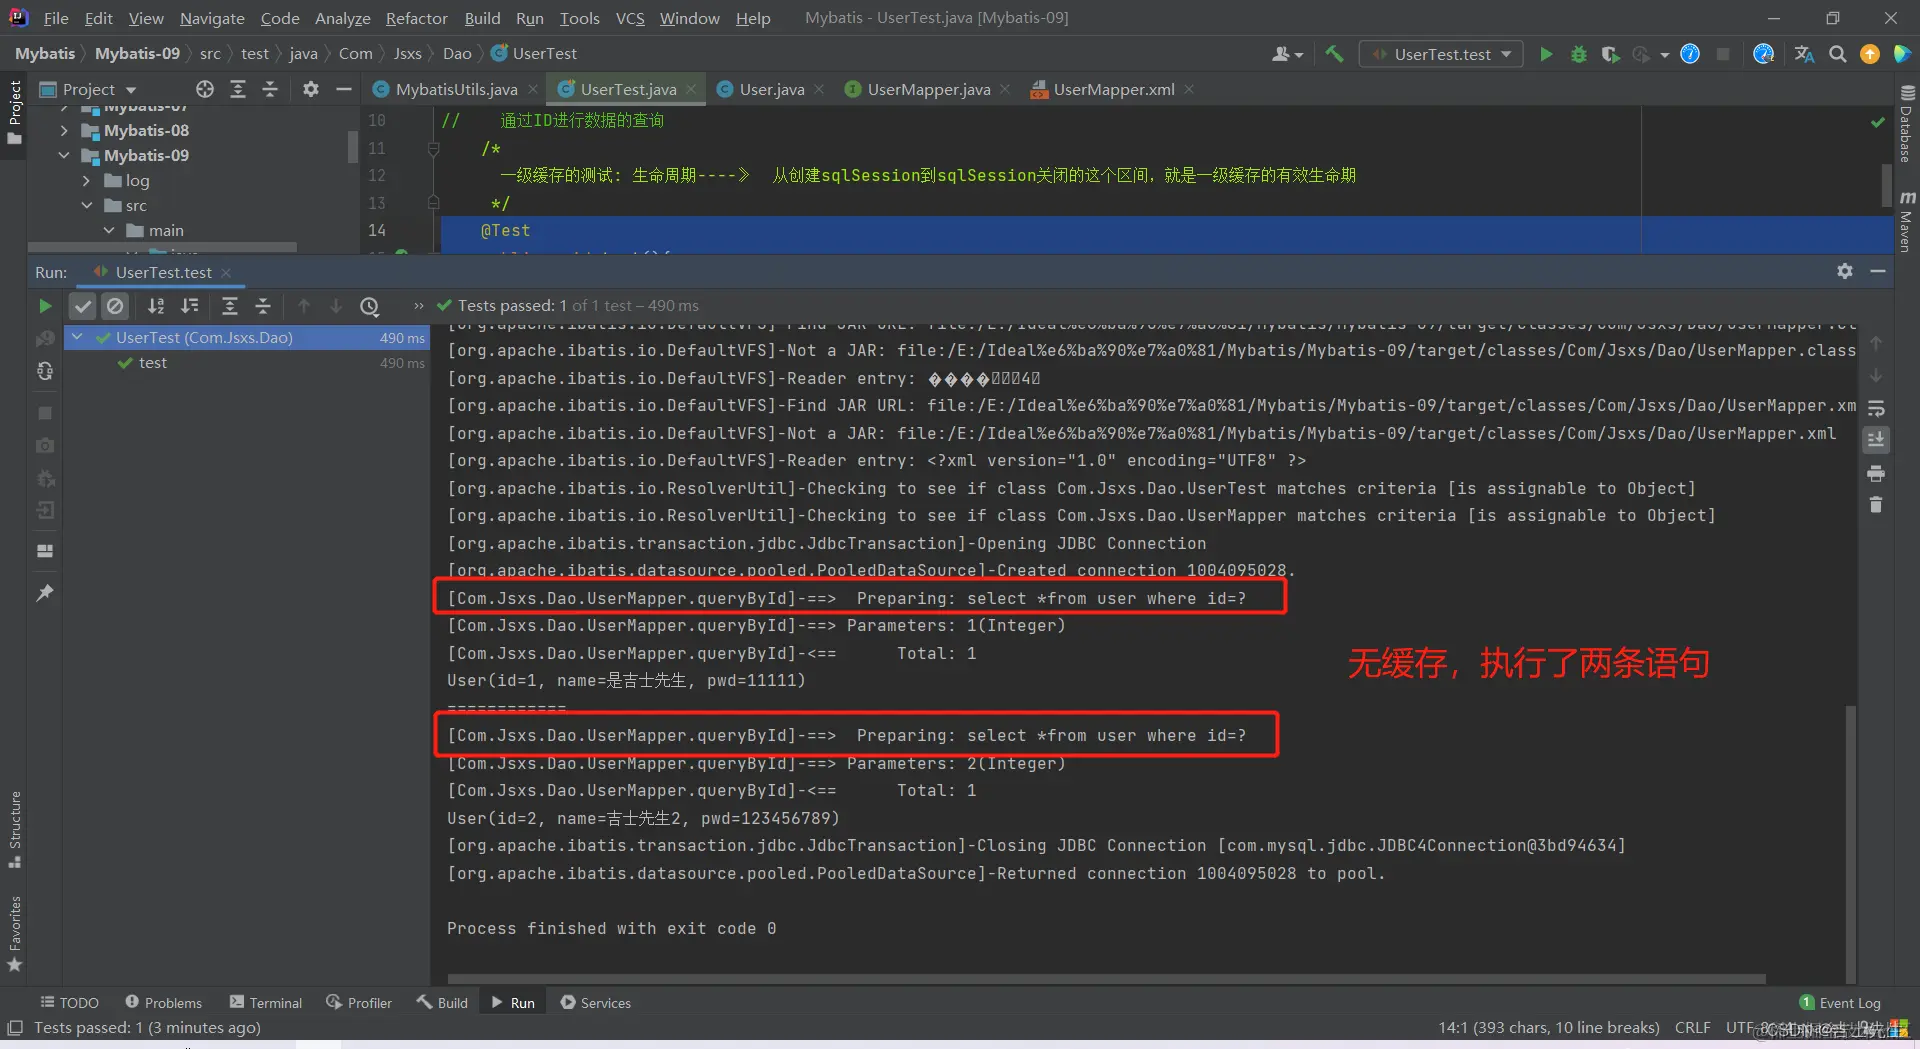
Task: Open Structure side panel
Action: (x=15, y=829)
